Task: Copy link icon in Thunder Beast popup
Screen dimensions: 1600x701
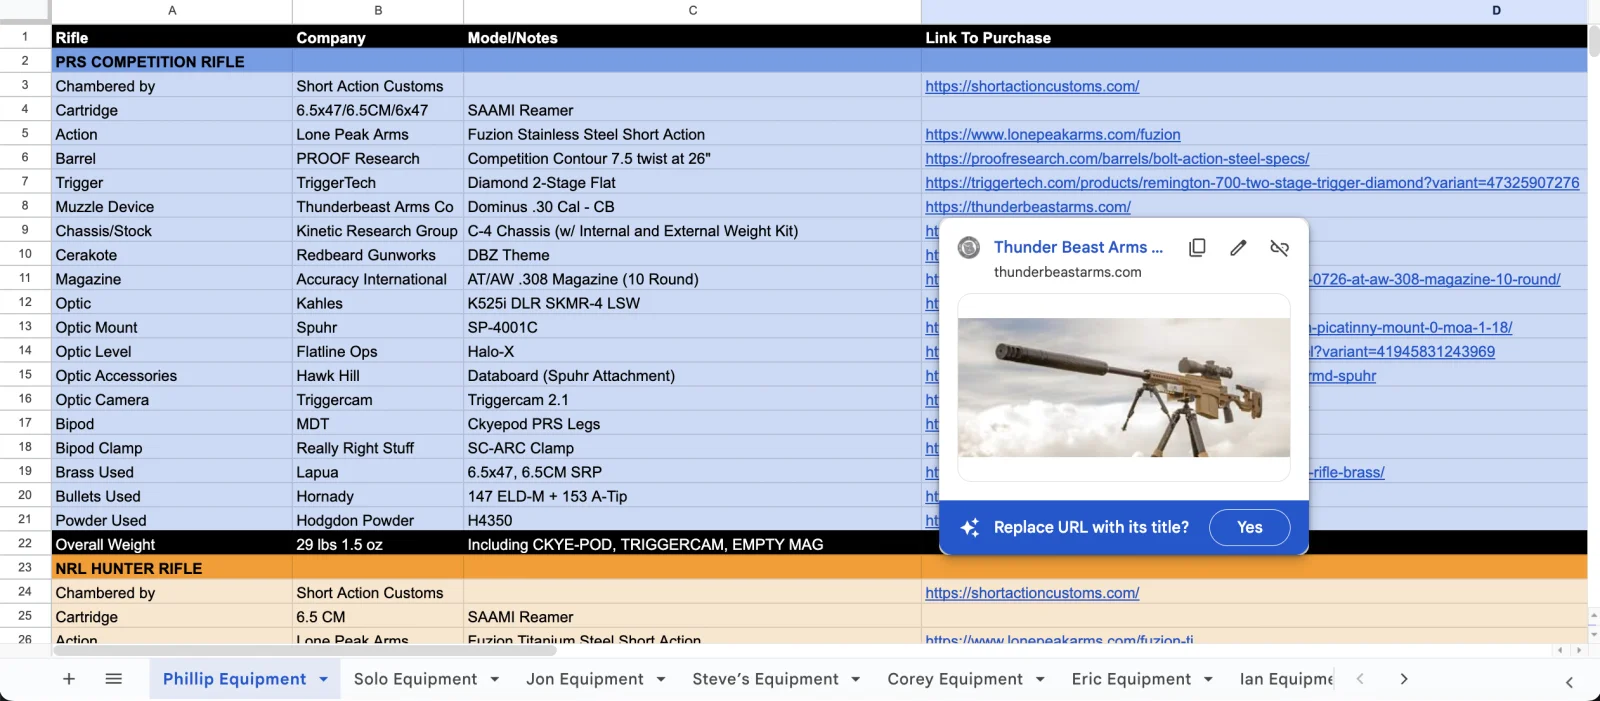Action: tap(1197, 248)
